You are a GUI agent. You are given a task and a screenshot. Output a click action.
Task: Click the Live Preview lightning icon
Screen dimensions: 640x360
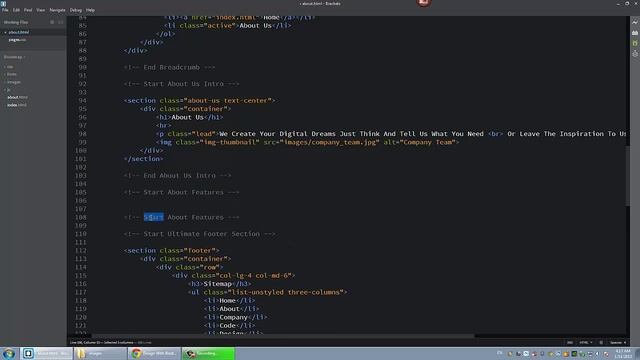click(x=635, y=22)
